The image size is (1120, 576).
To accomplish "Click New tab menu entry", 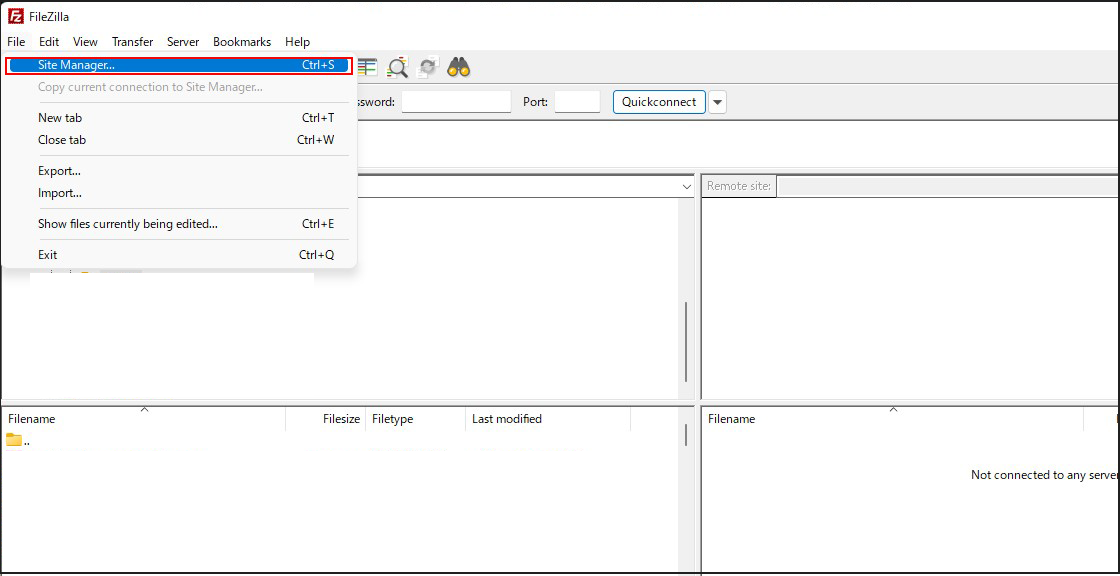I will (179, 118).
